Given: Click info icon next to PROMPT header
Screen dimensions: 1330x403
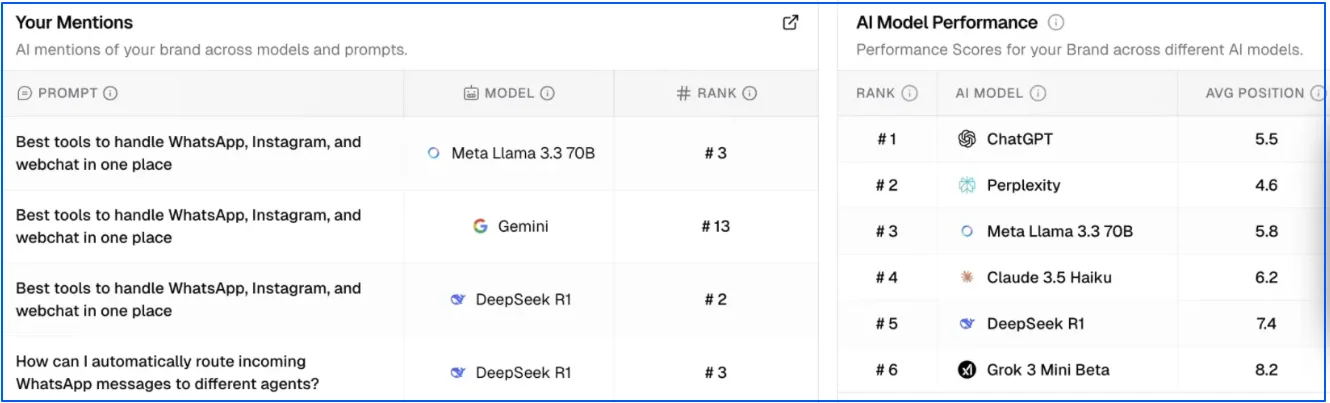Looking at the screenshot, I should coord(111,93).
